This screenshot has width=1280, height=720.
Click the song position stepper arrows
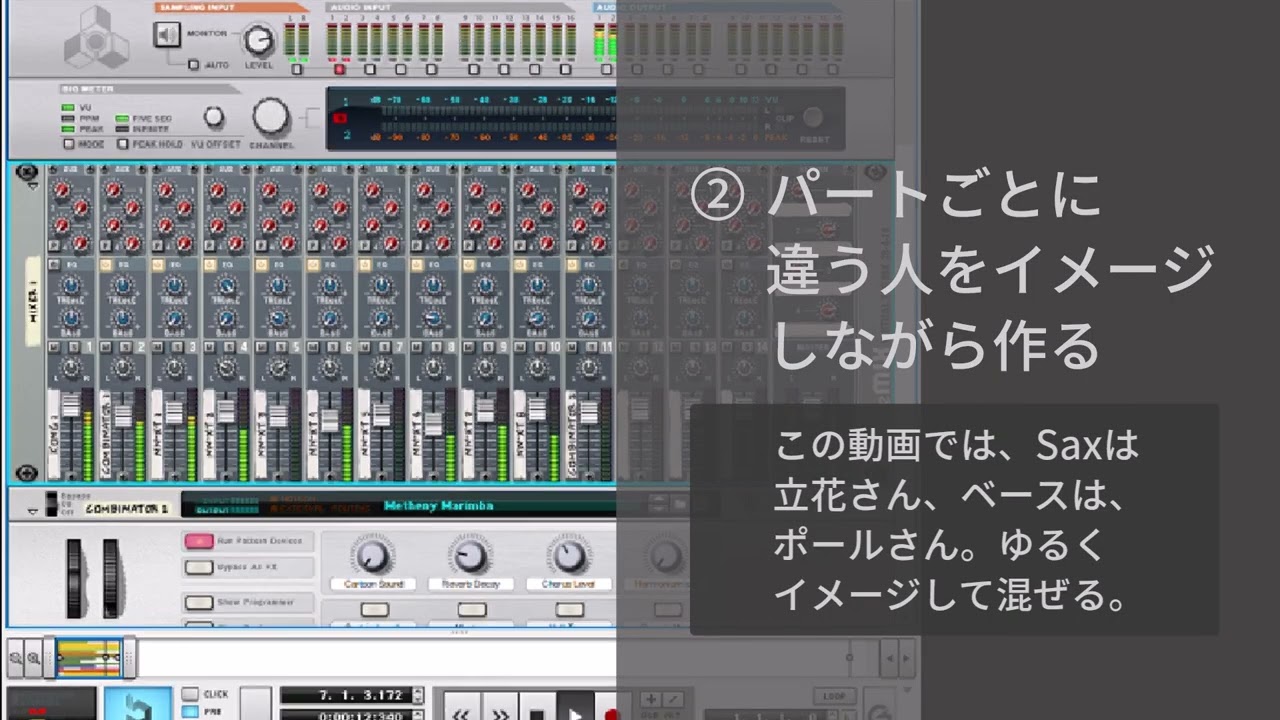coord(418,694)
